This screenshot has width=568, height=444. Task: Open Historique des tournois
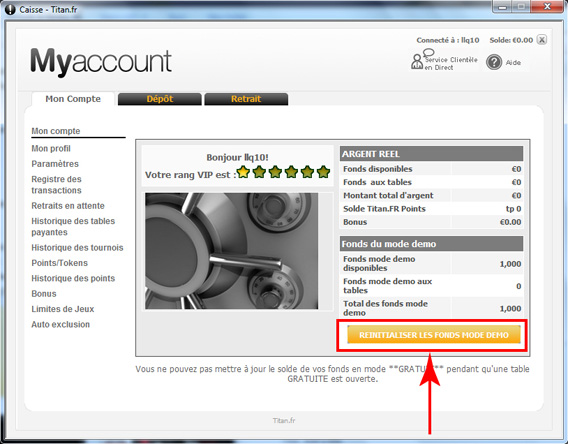[x=77, y=248]
